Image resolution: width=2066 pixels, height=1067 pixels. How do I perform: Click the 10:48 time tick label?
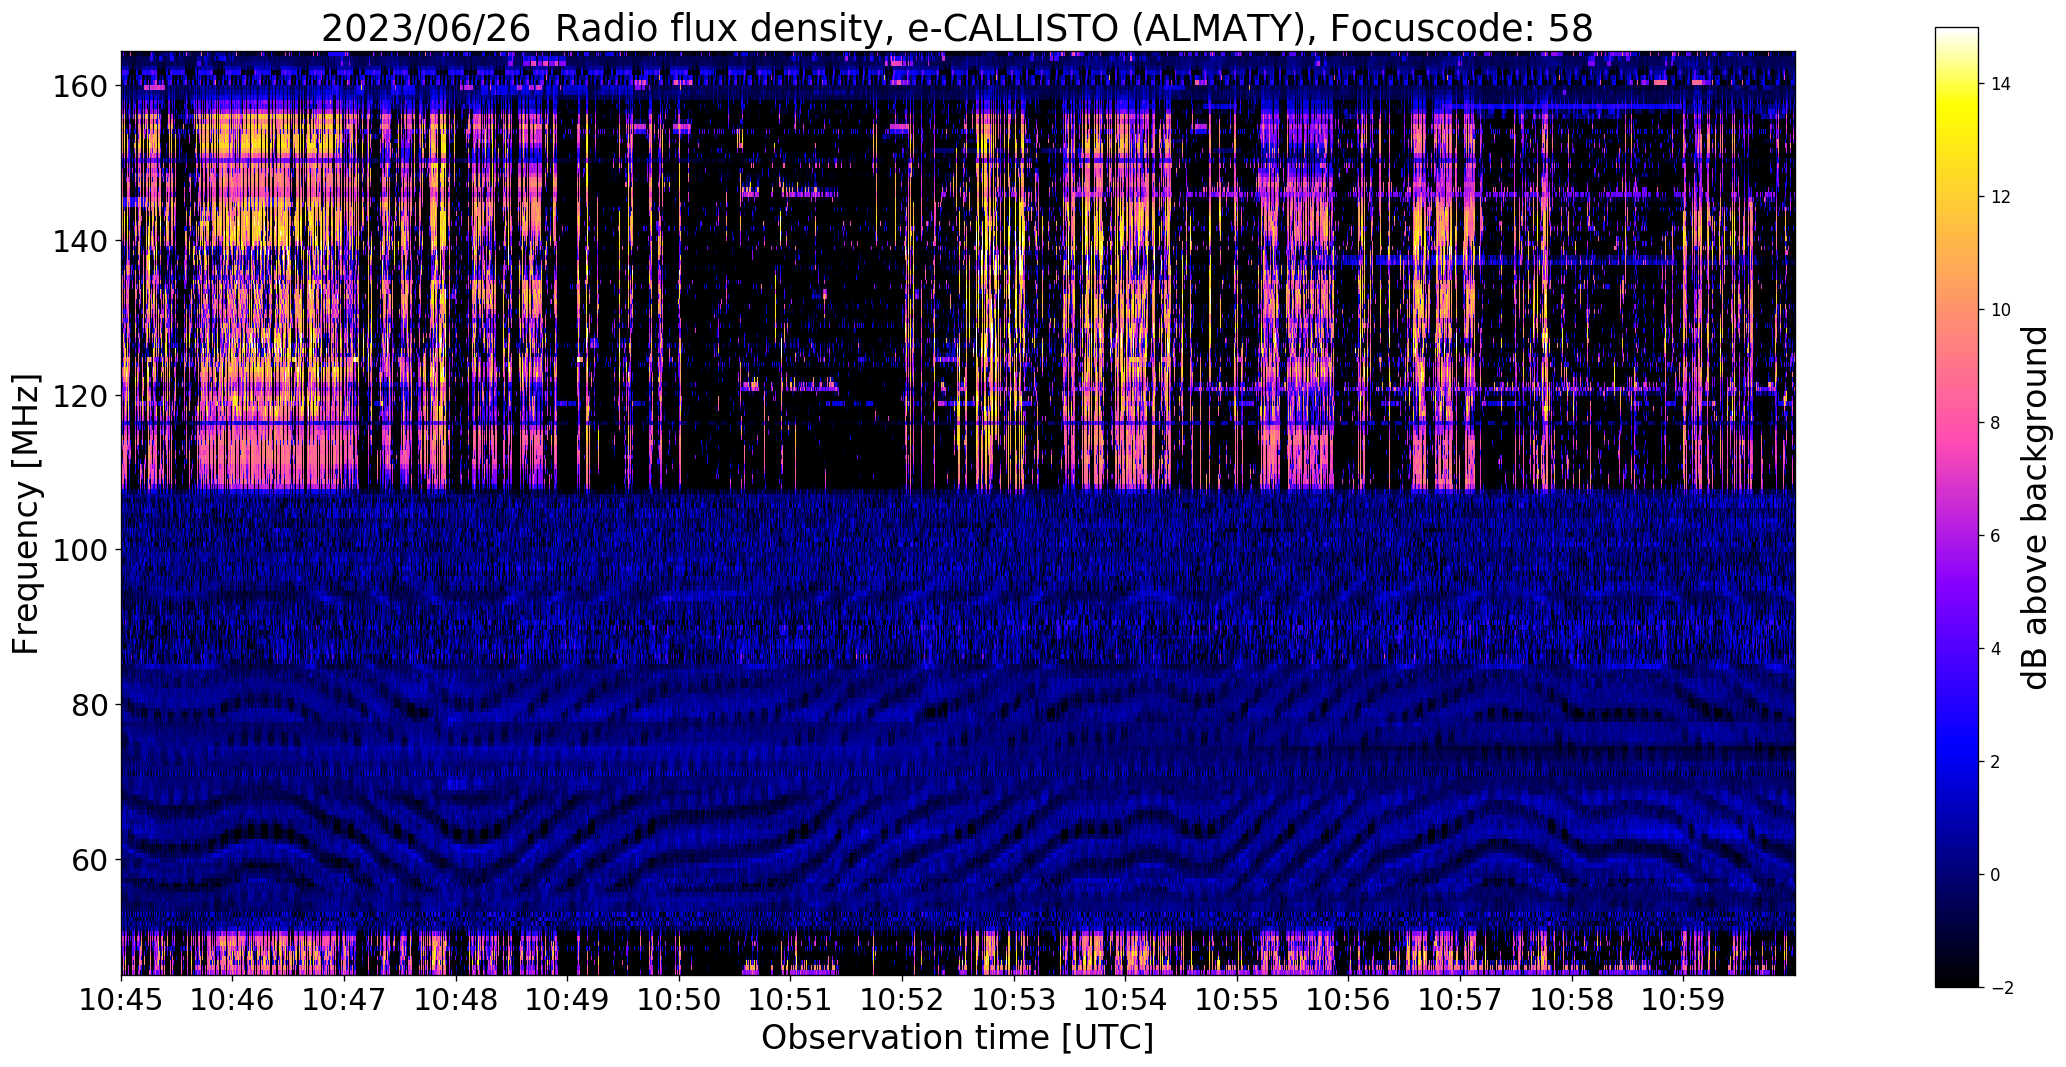point(456,999)
